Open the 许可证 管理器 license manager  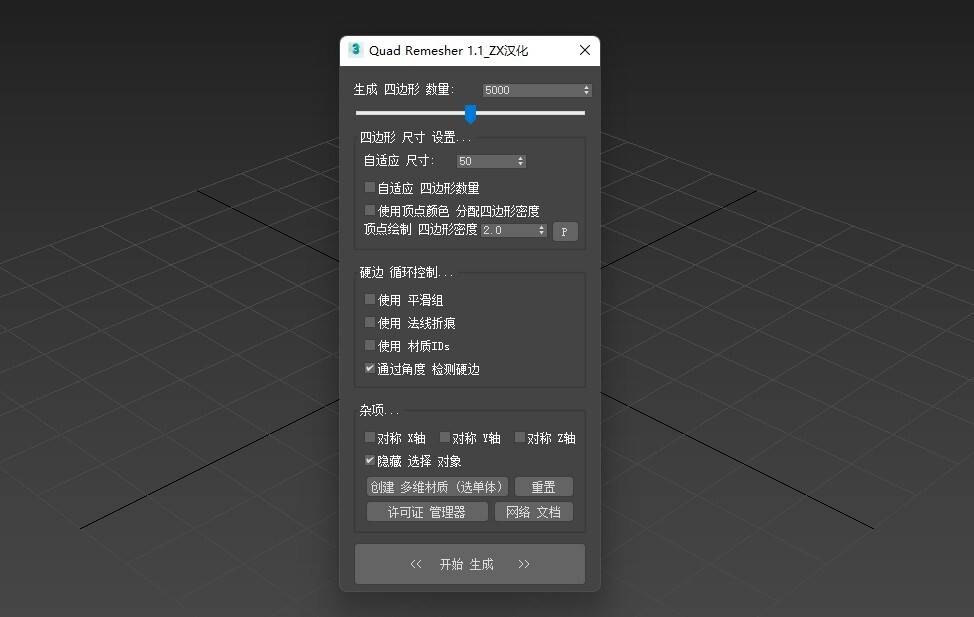coord(427,510)
